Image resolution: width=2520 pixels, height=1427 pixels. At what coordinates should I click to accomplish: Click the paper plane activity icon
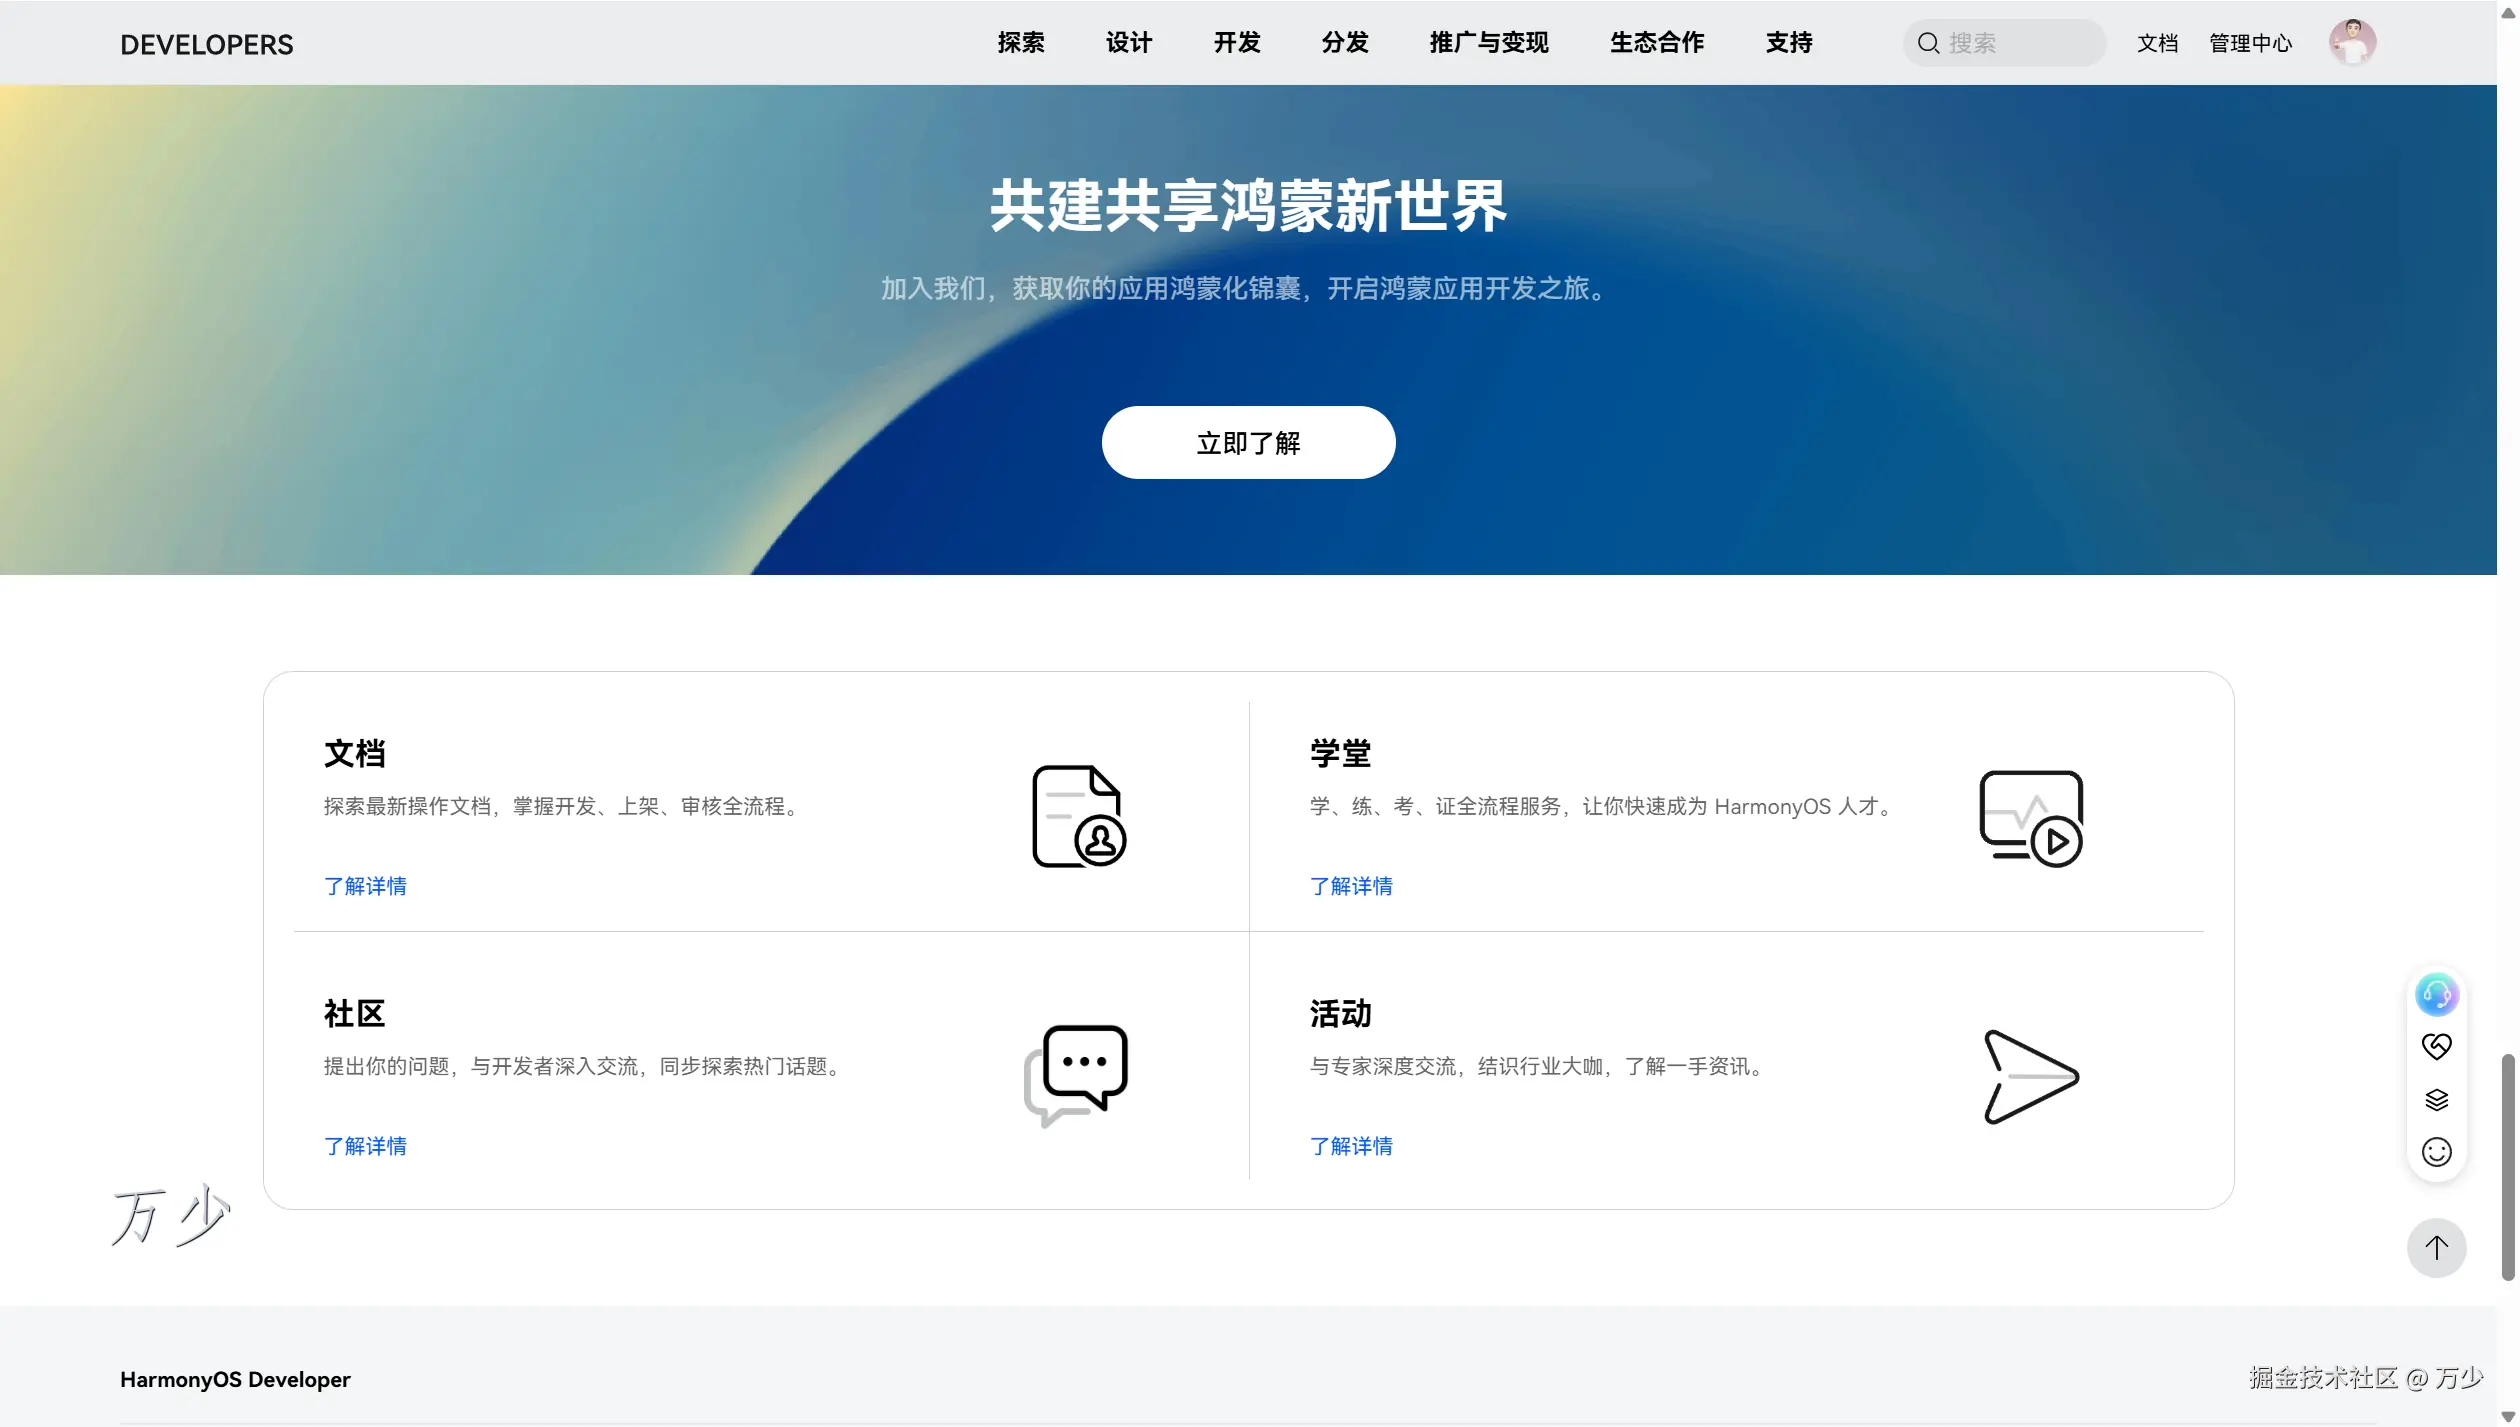tap(2031, 1076)
